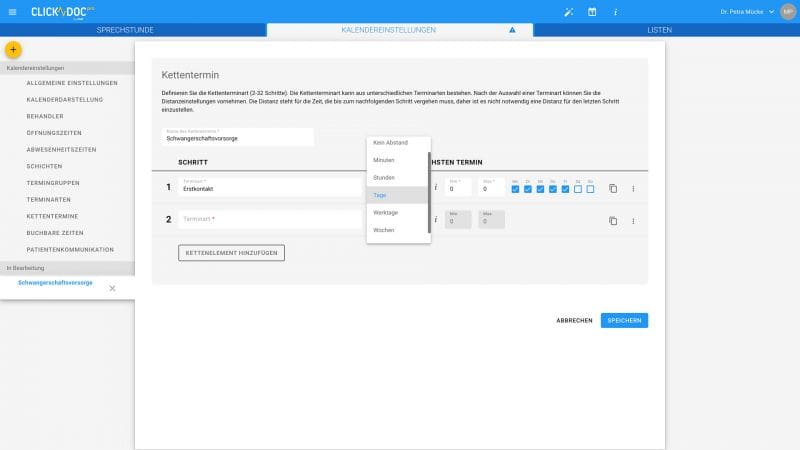Close the Schwangerschaftsvorsorge editing entry
The image size is (800, 450).
(112, 288)
